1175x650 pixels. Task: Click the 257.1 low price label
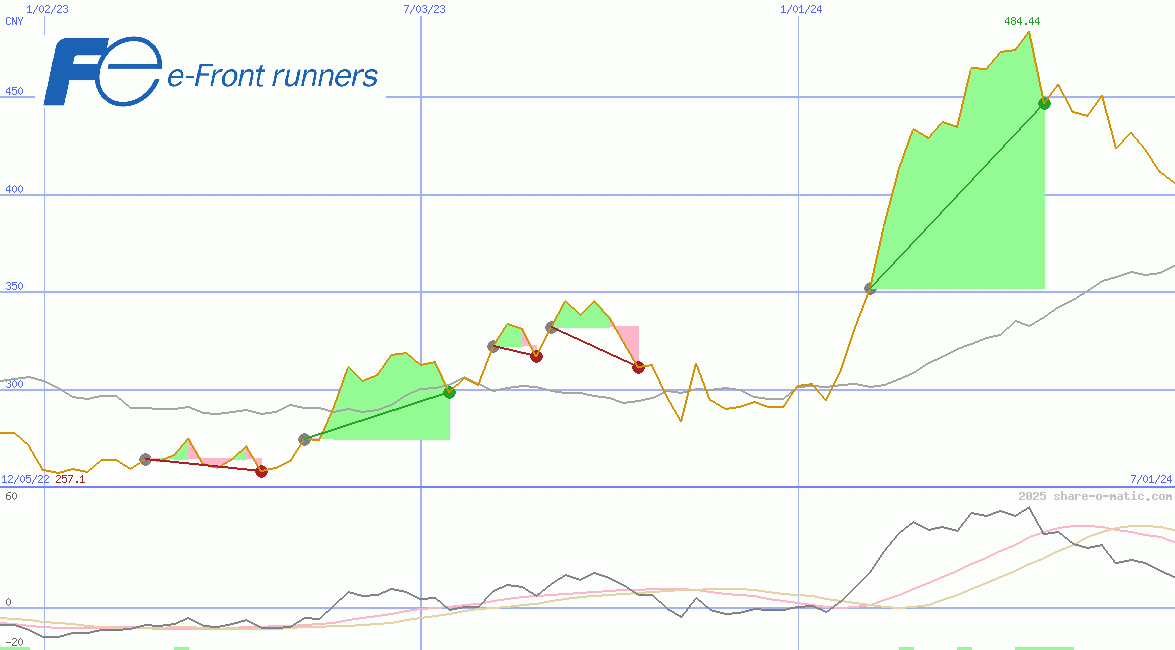(70, 480)
